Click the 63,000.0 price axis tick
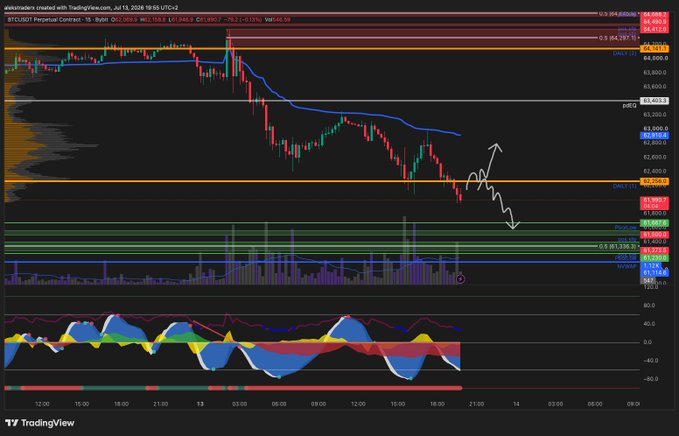The width and height of the screenshot is (679, 436). 654,129
